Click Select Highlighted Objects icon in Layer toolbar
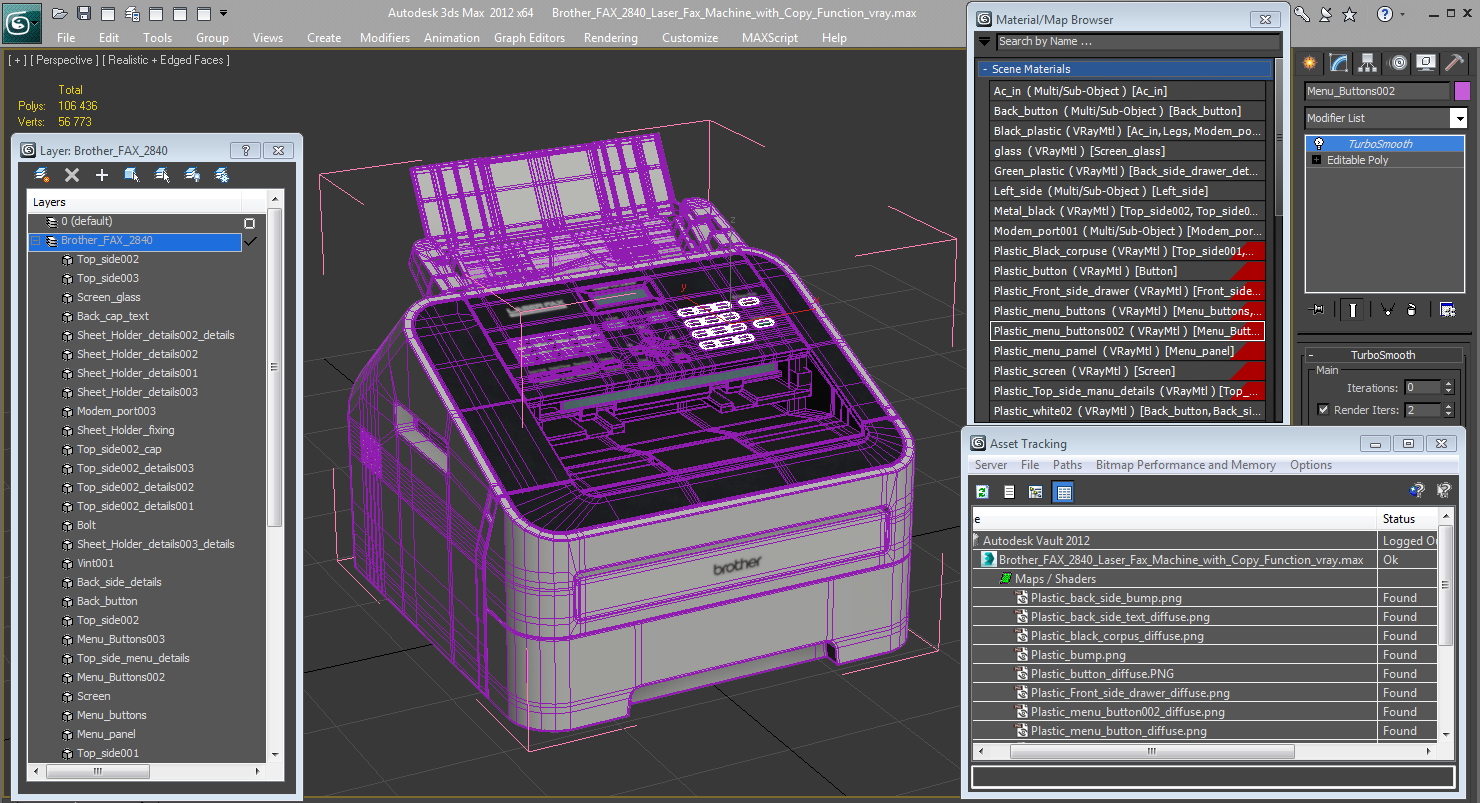This screenshot has height=803, width=1480. 131,175
